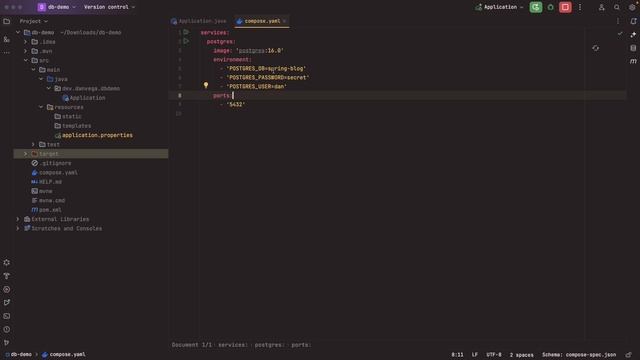Expand the target folder

25,154
